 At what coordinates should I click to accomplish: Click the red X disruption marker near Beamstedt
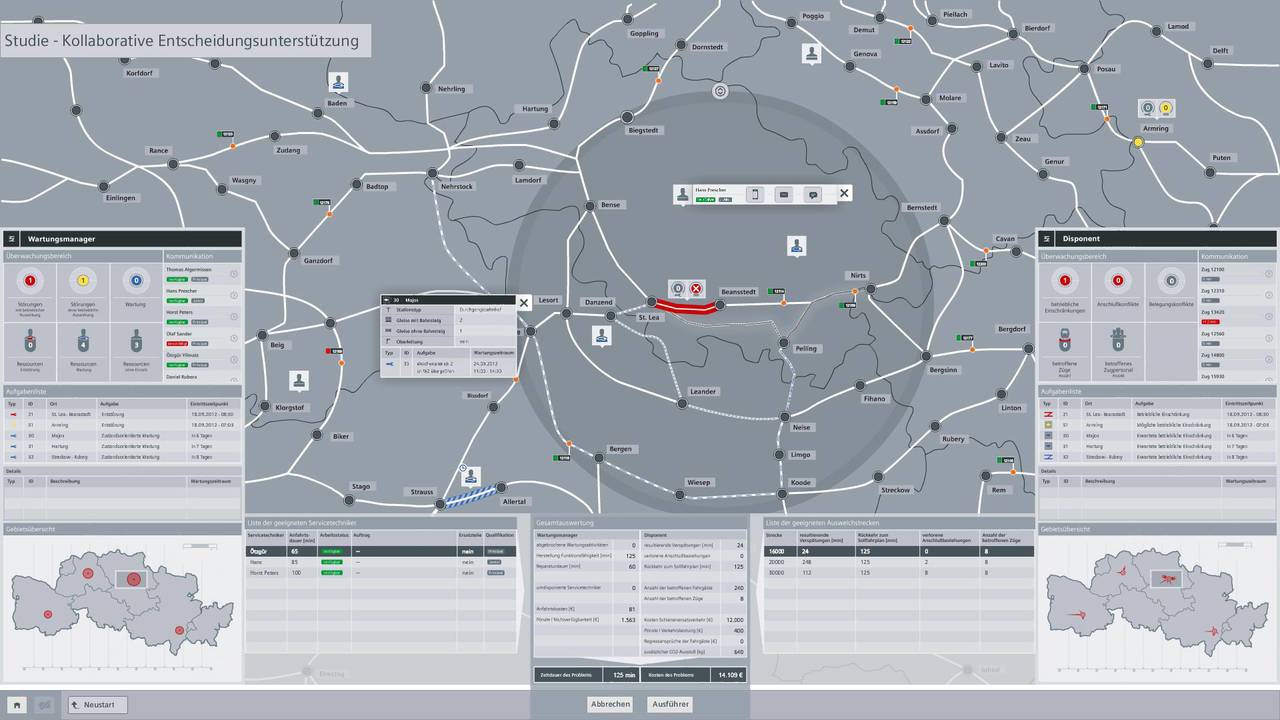click(696, 288)
